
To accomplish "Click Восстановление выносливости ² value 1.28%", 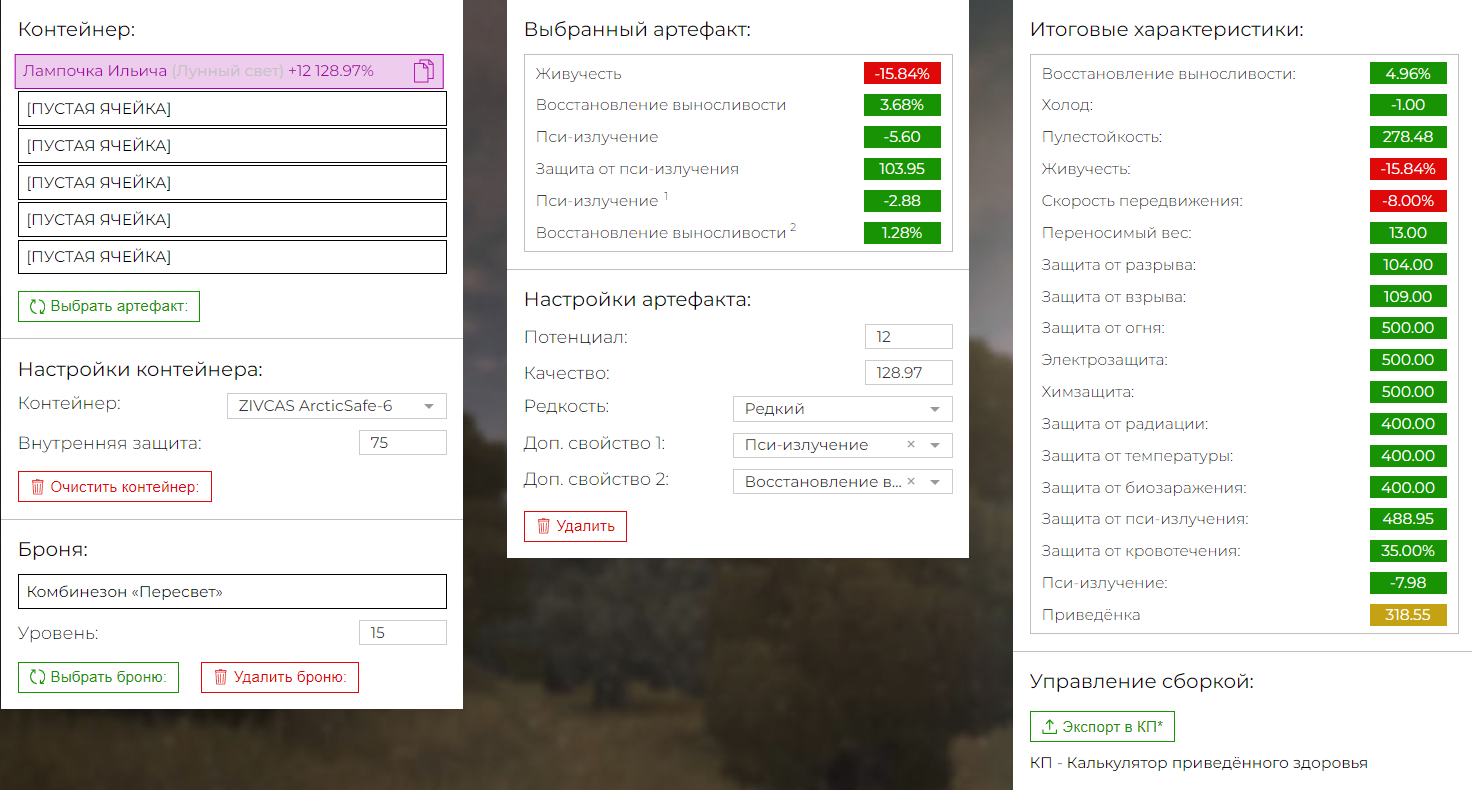I will (902, 233).
